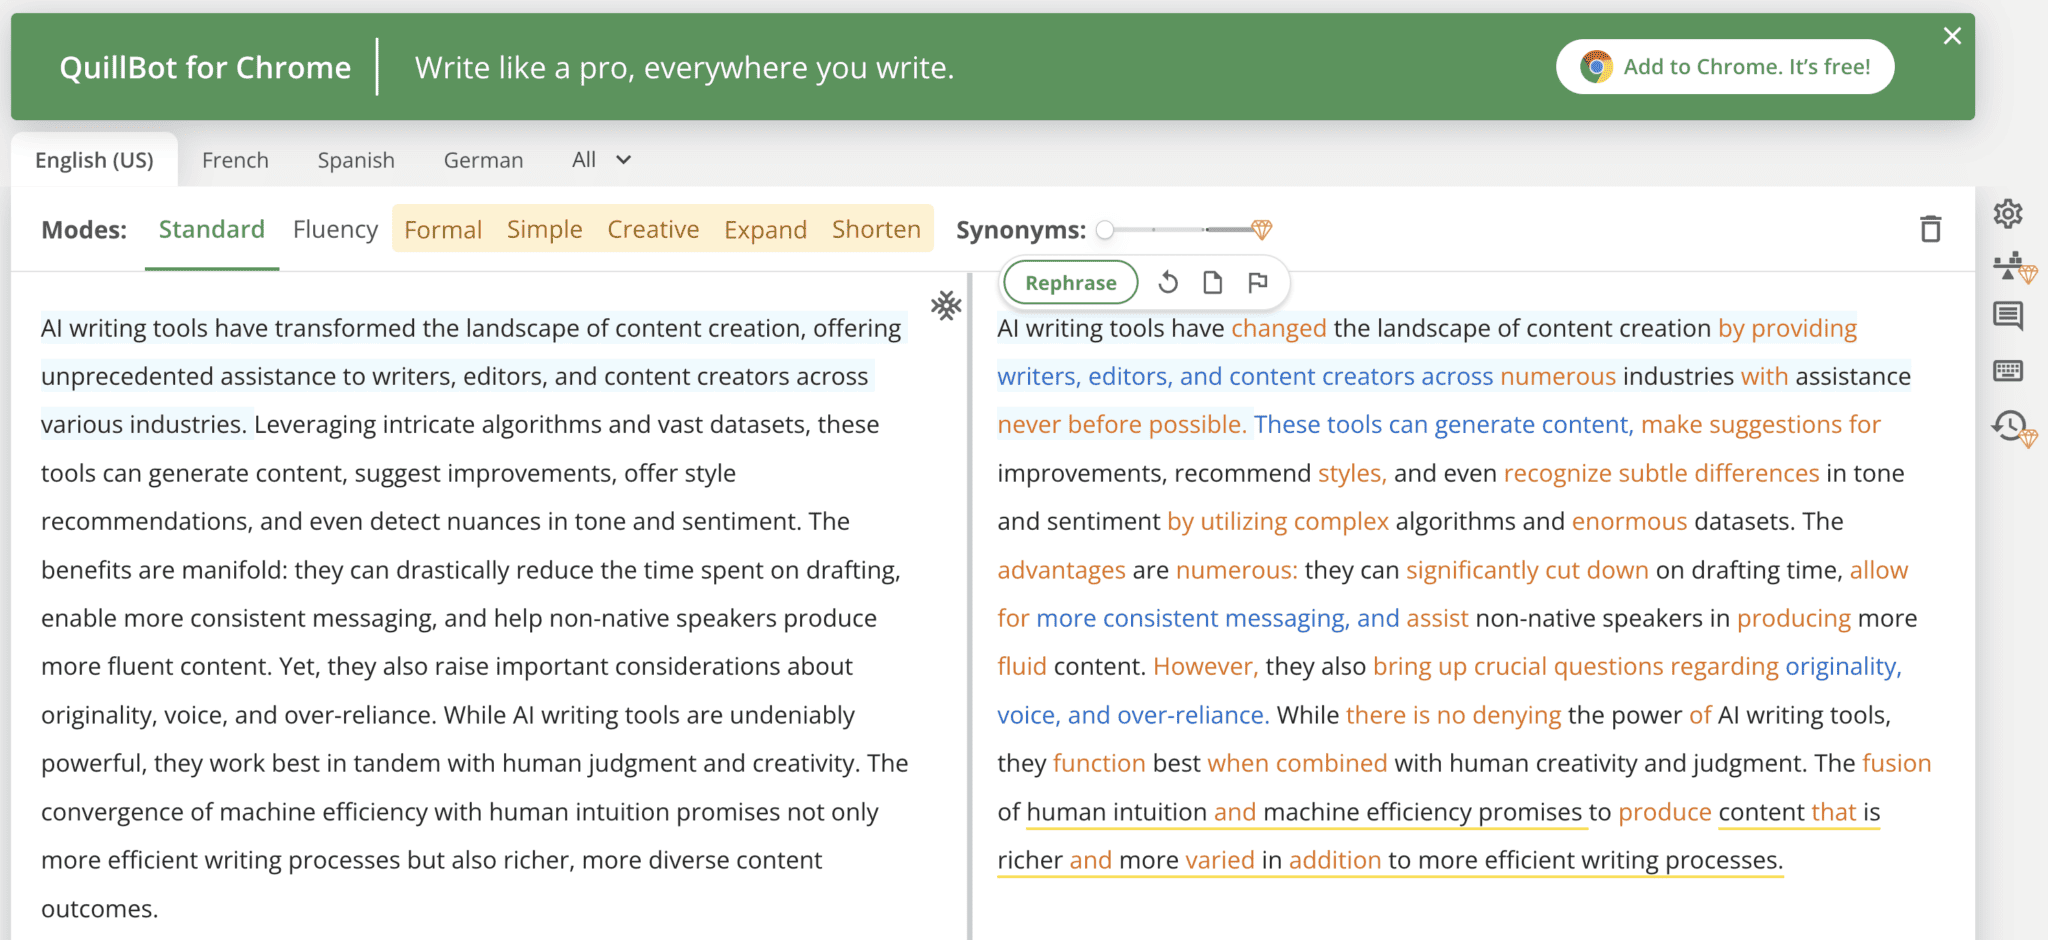This screenshot has height=940, width=2048.
Task: Switch to the French language tab
Action: [x=235, y=160]
